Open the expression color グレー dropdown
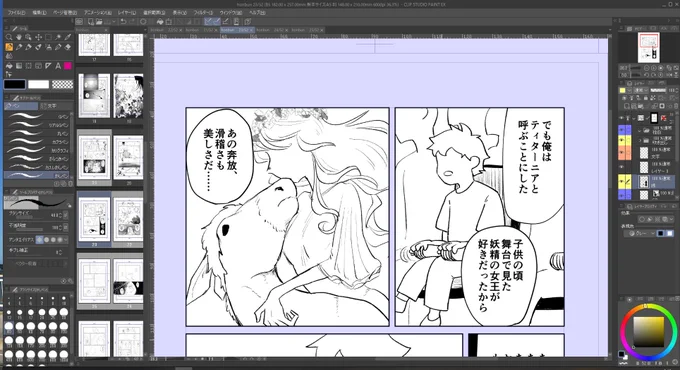The image size is (680, 370). point(640,233)
